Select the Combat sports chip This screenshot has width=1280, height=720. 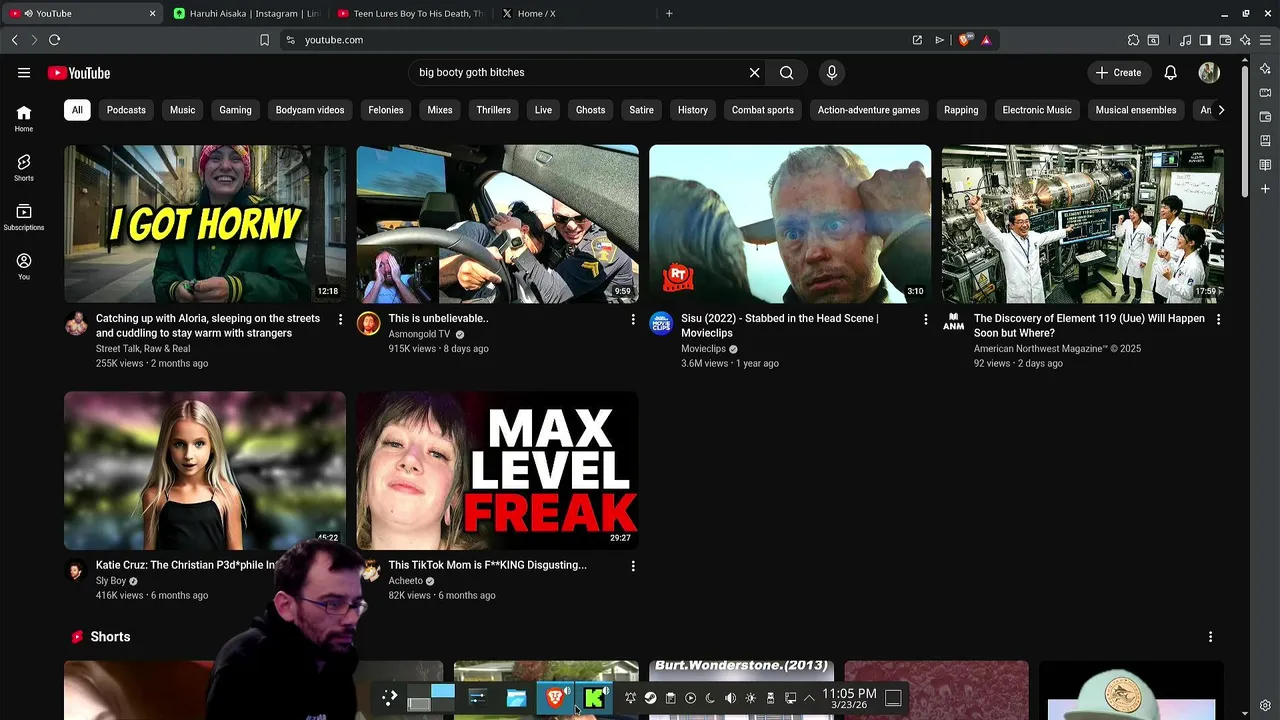tap(762, 110)
